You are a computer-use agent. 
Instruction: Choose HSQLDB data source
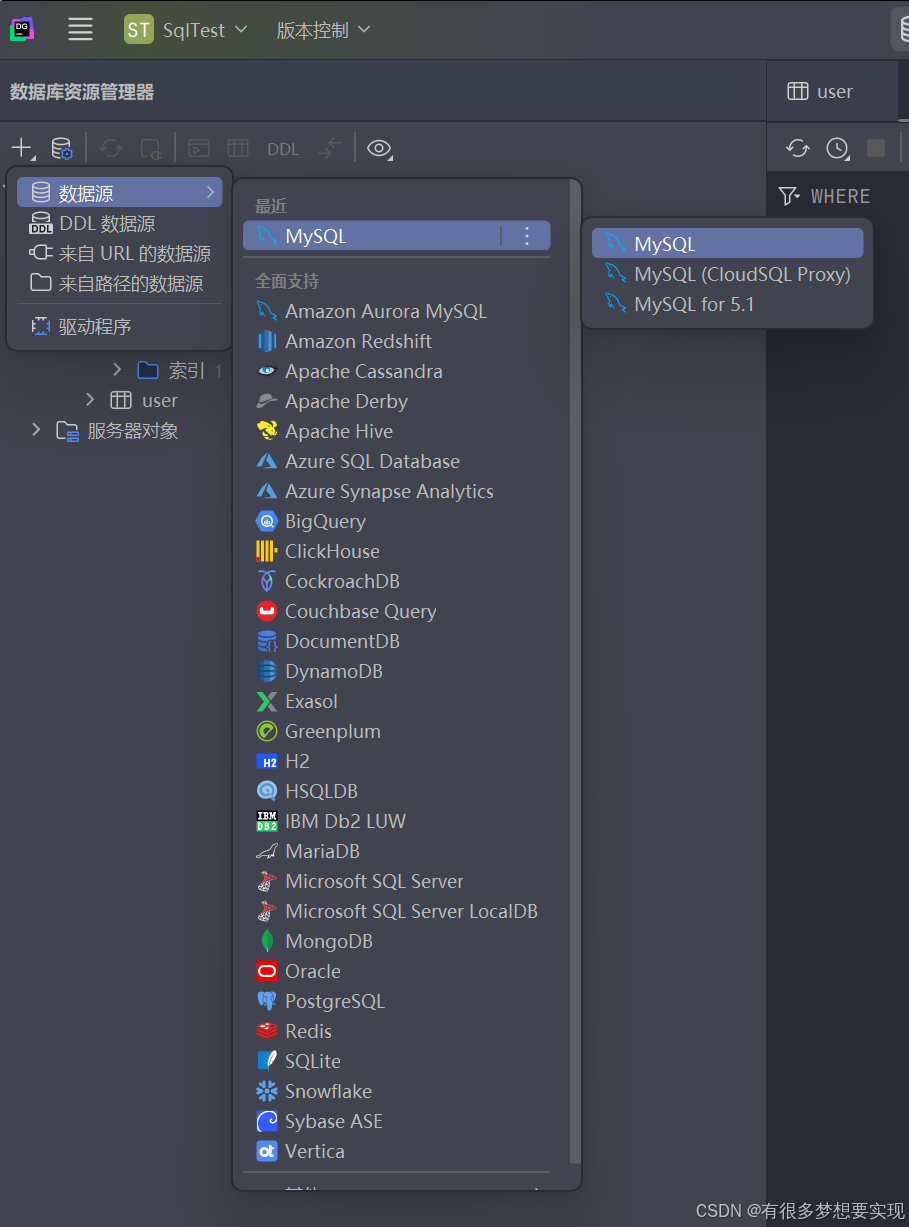point(396,791)
